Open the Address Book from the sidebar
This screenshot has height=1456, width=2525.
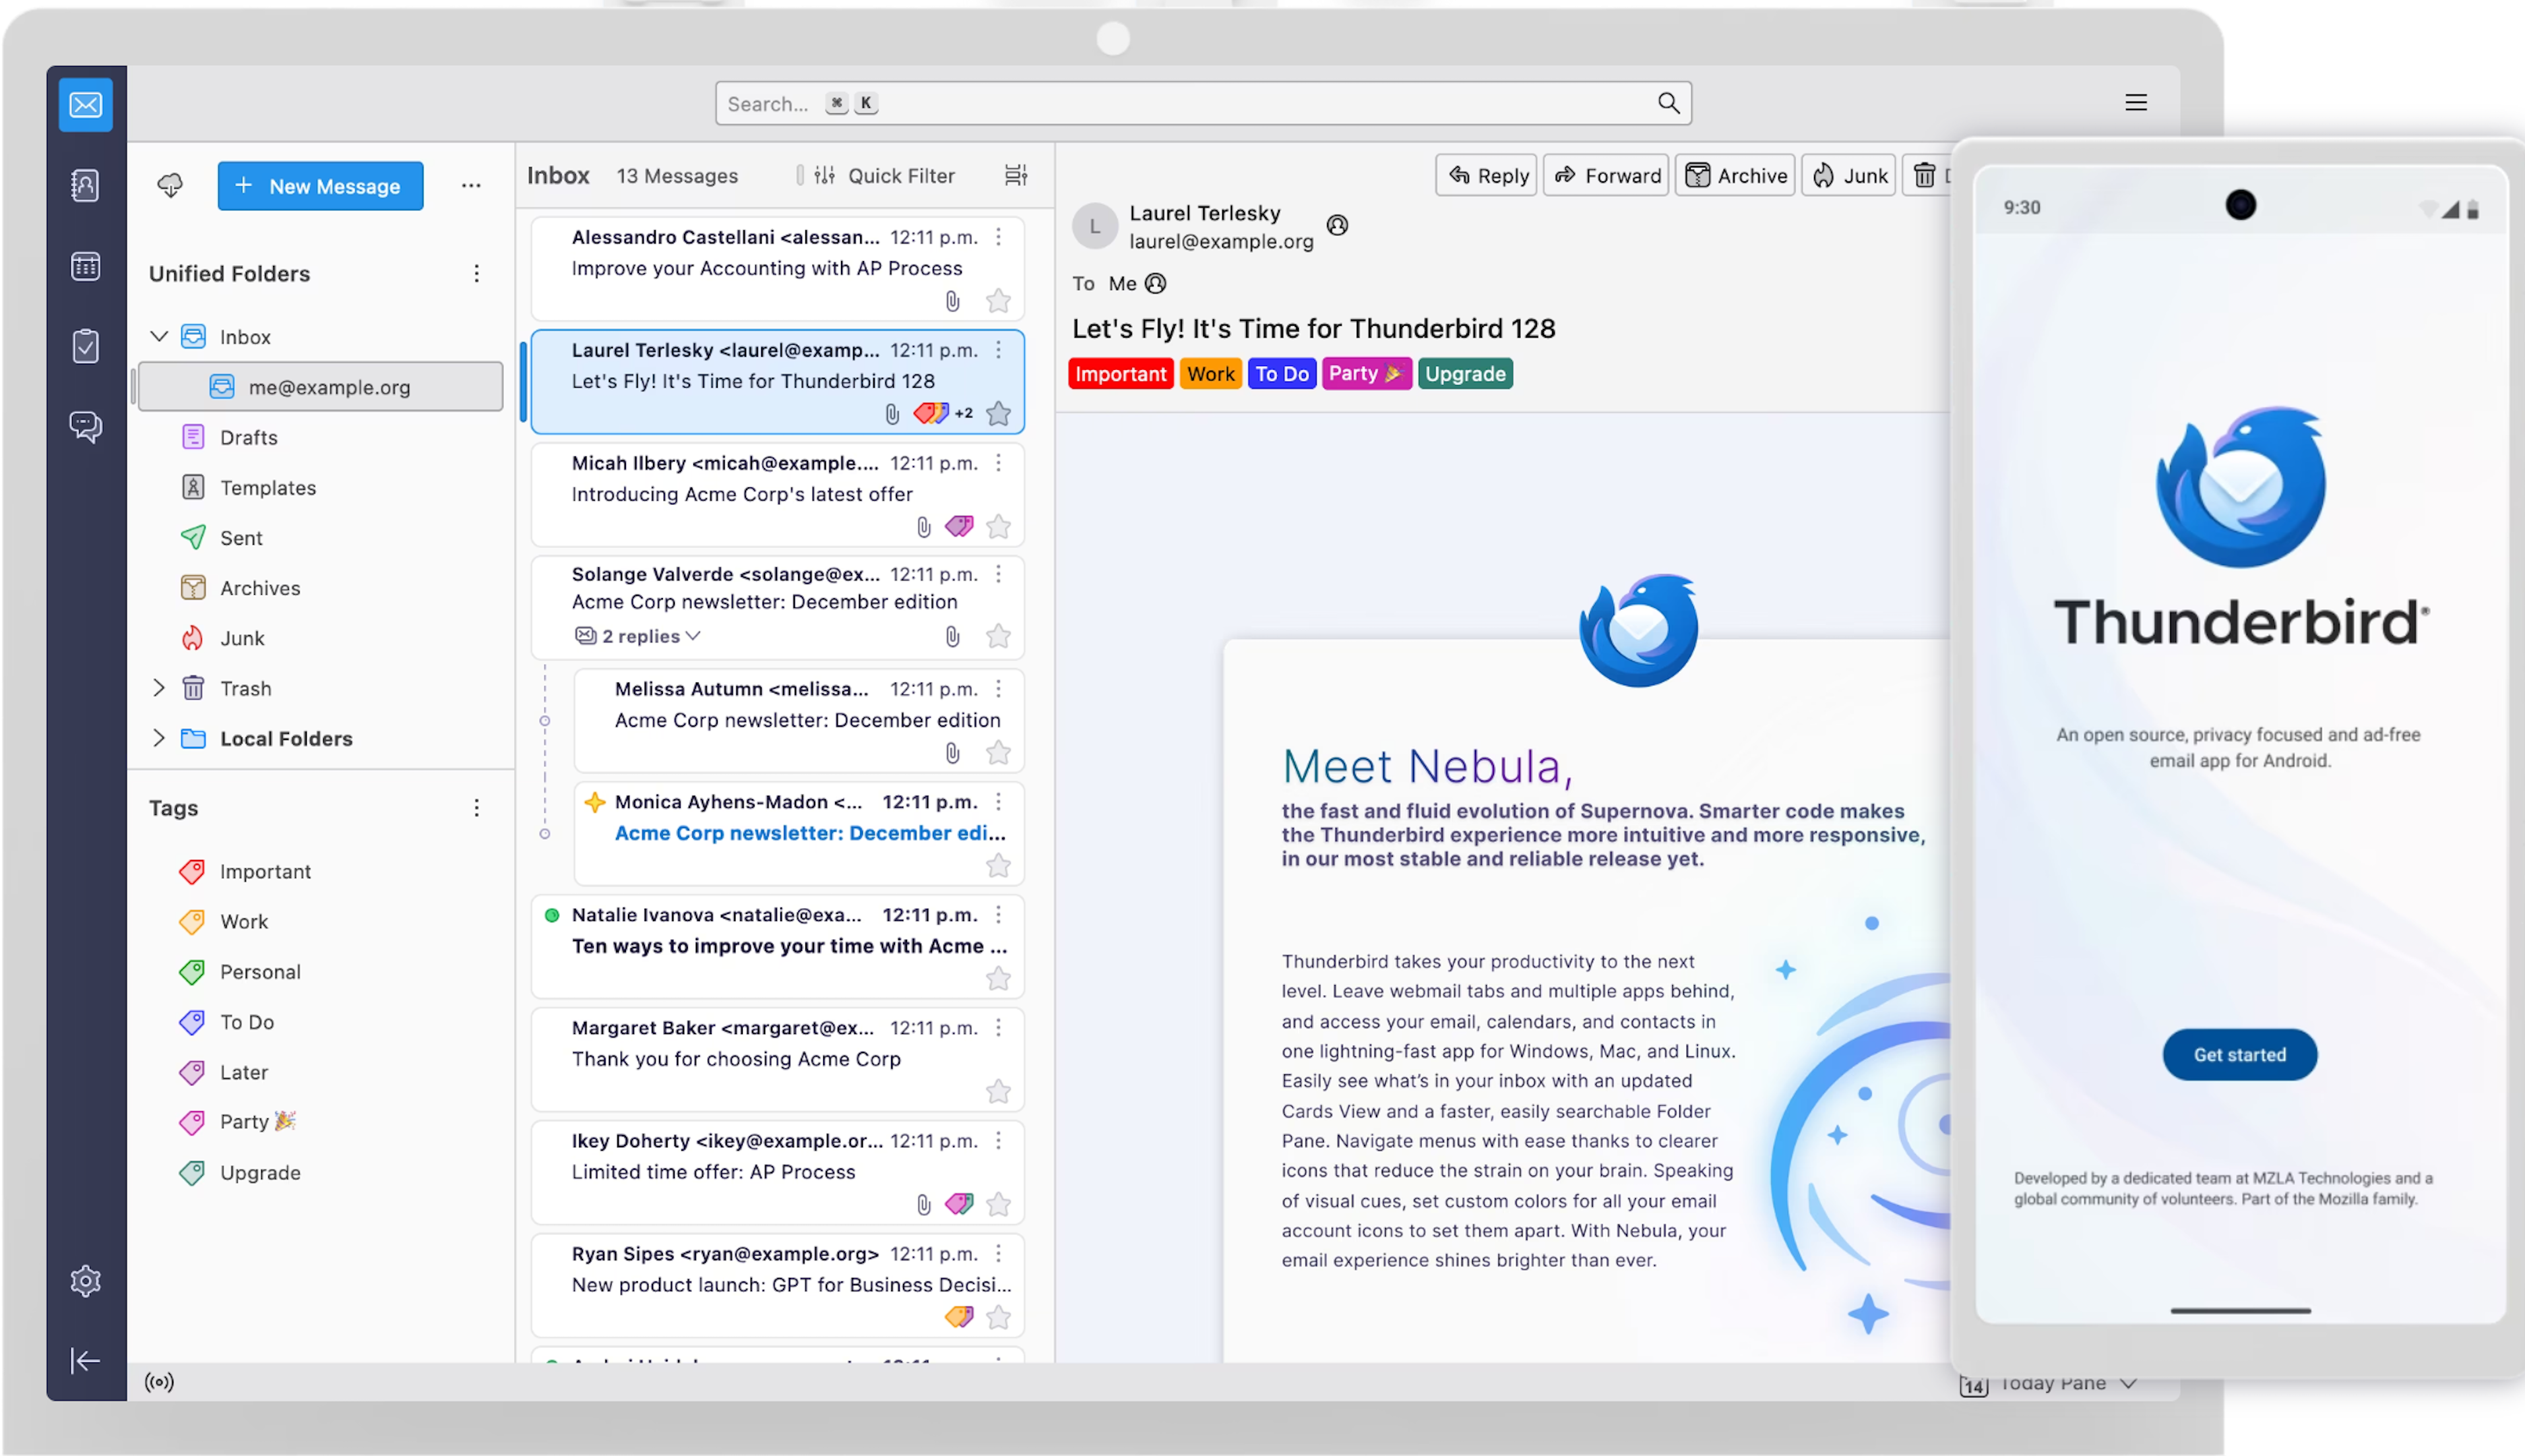pyautogui.click(x=85, y=185)
